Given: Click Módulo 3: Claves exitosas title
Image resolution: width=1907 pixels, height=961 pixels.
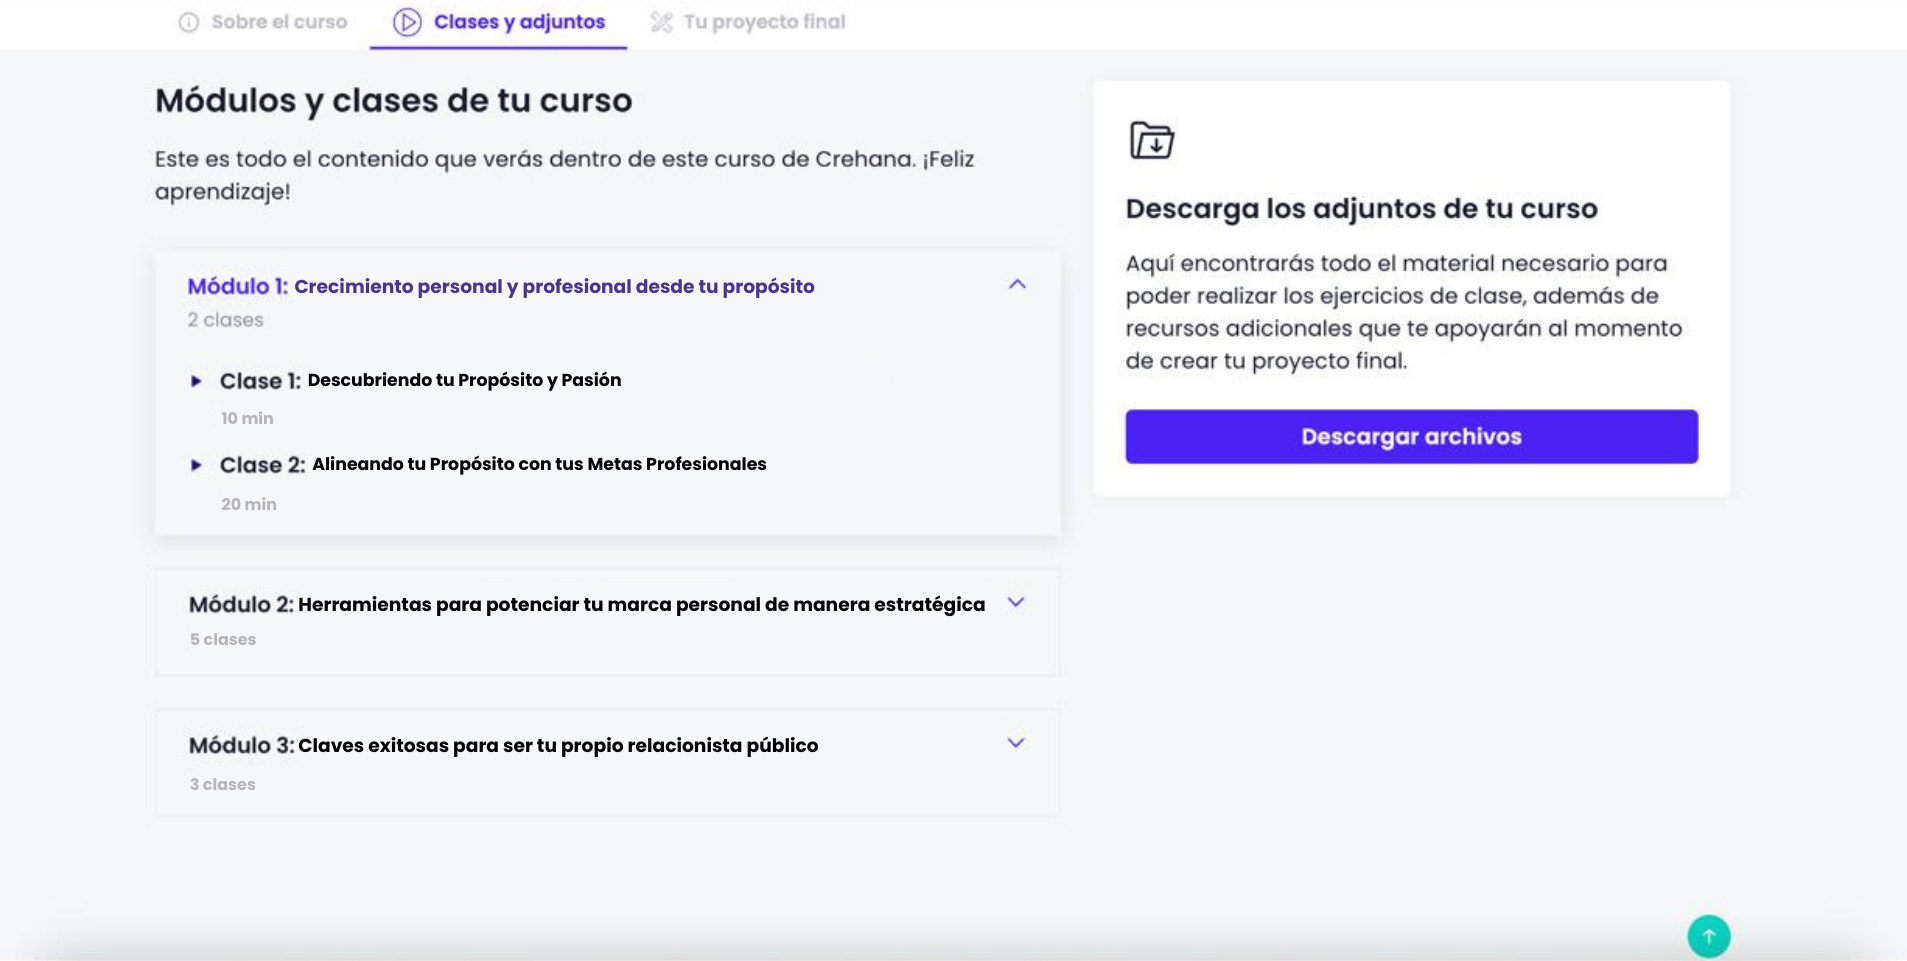Looking at the screenshot, I should (503, 745).
